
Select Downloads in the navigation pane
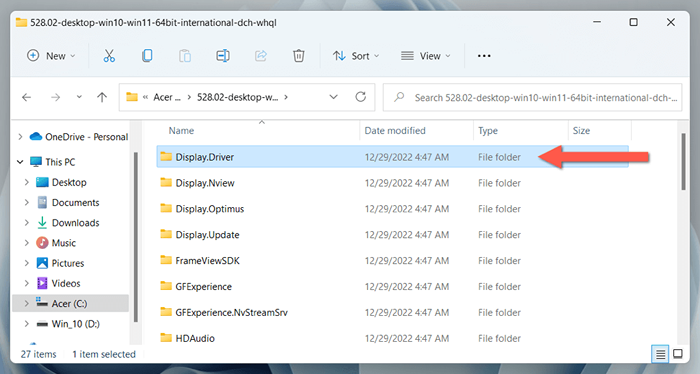coord(75,223)
